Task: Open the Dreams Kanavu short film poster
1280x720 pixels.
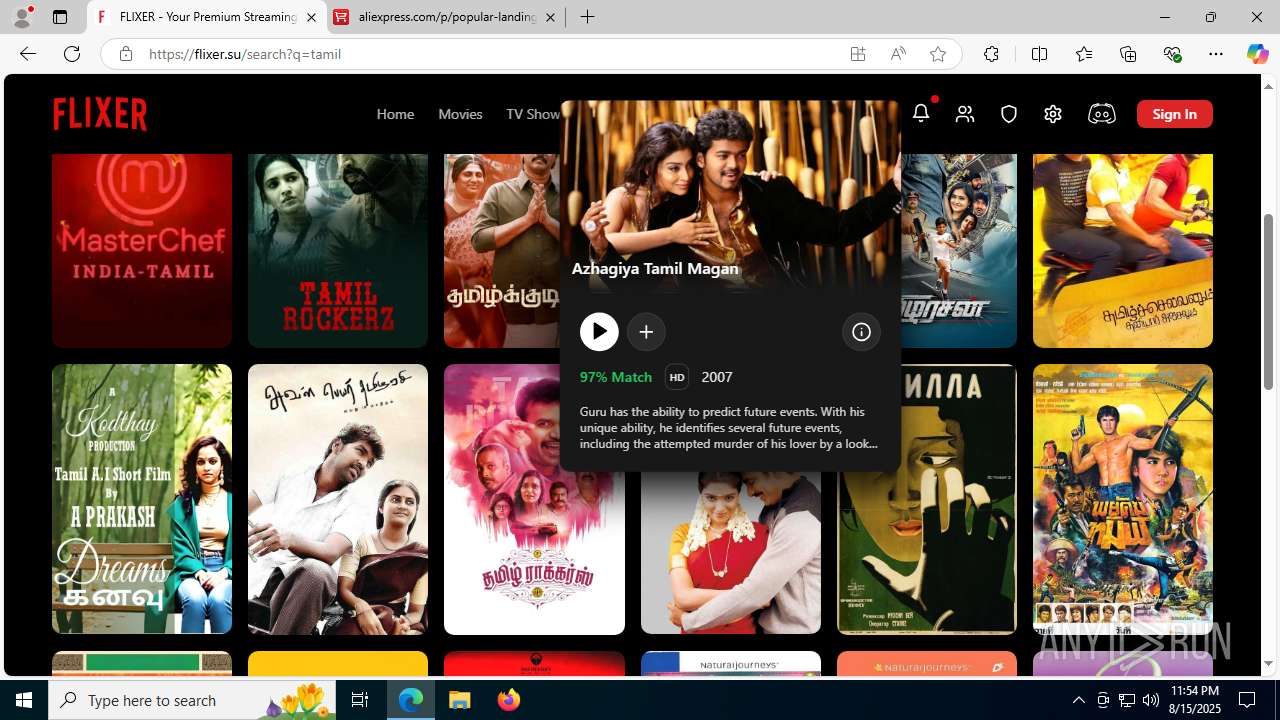Action: pyautogui.click(x=142, y=499)
